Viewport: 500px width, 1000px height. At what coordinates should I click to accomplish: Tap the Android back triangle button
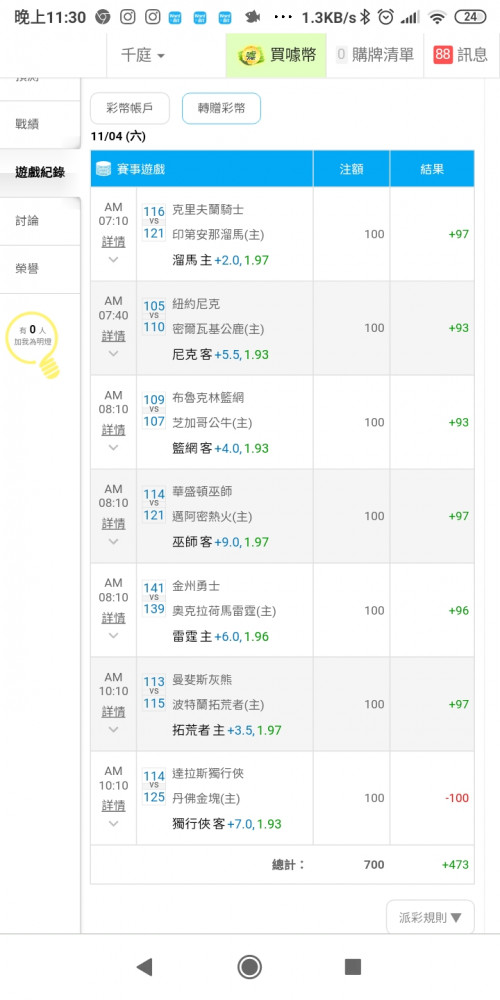pyautogui.click(x=145, y=967)
